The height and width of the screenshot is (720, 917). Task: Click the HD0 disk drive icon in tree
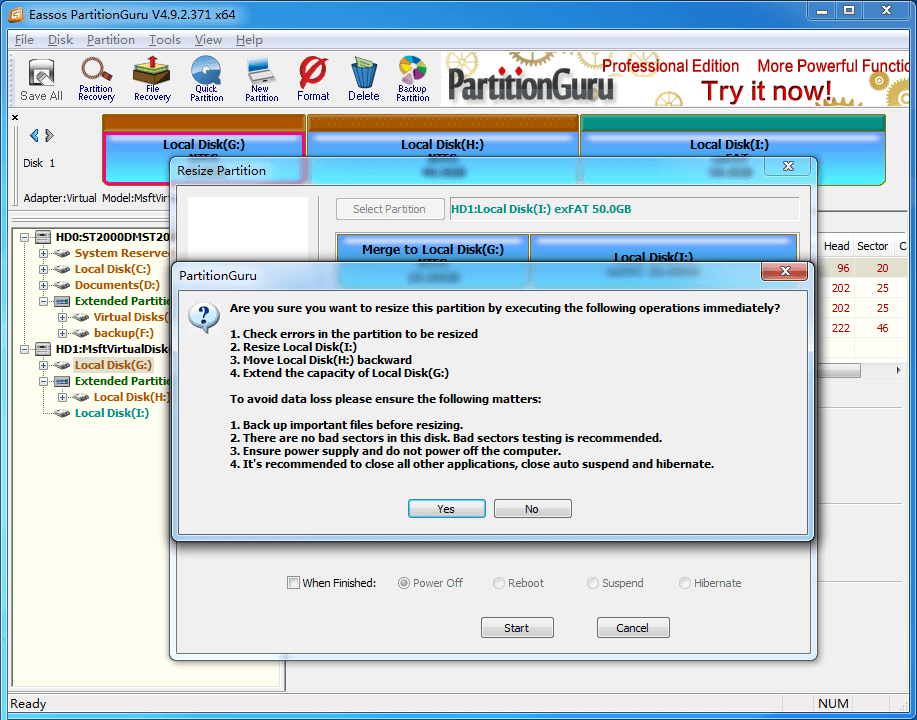43,237
